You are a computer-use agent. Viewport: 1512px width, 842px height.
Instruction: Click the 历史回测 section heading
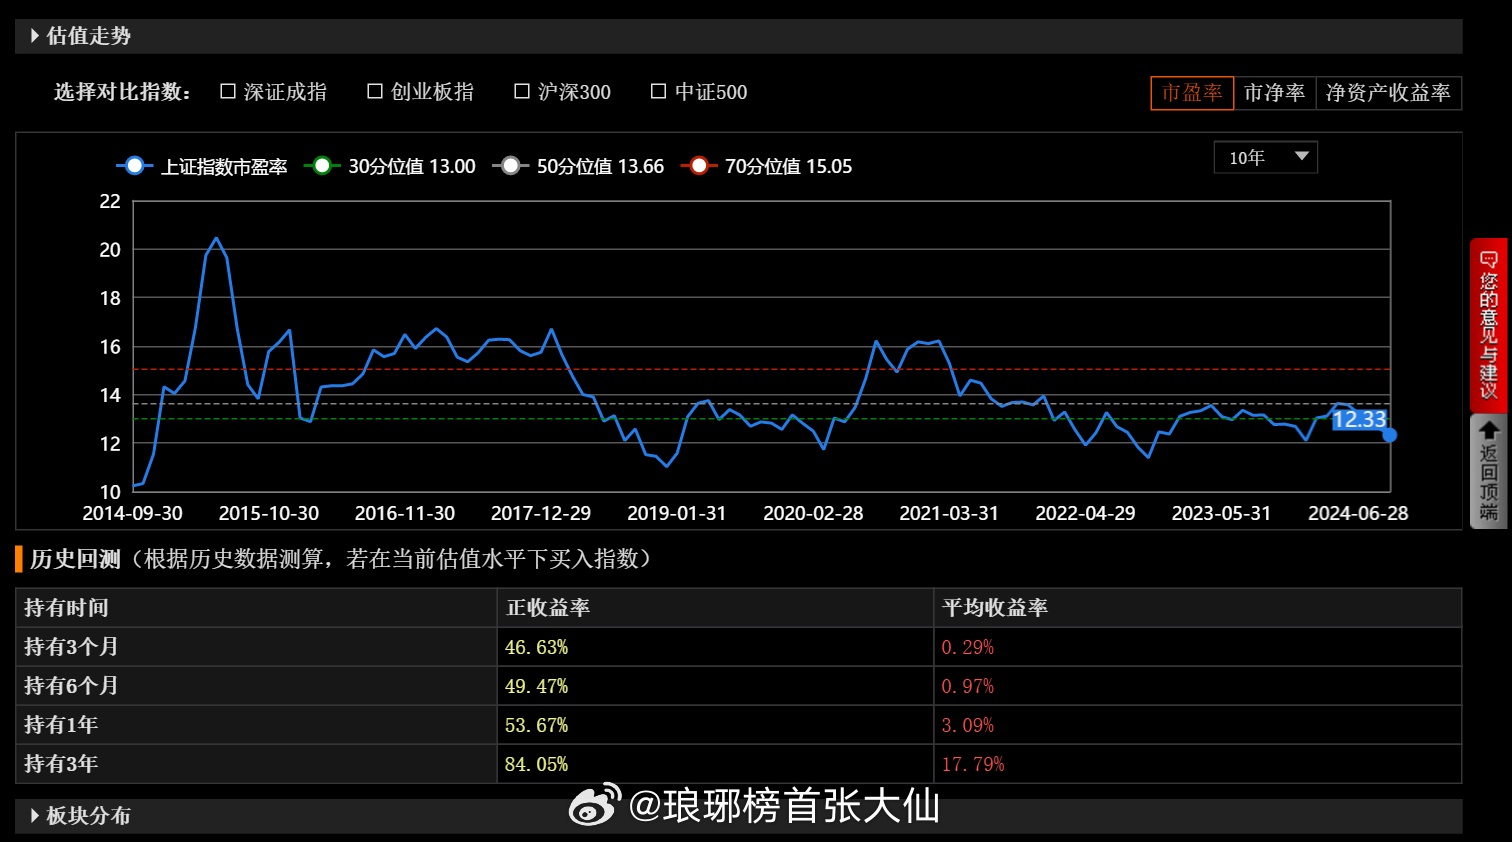coord(75,559)
